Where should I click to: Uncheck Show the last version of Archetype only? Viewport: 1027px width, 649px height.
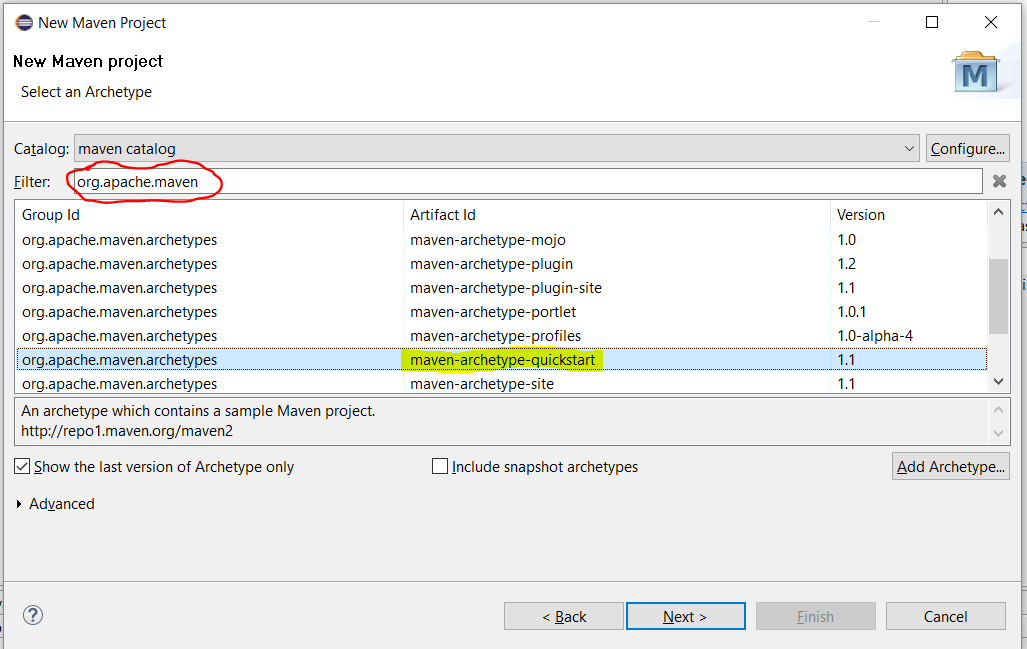pos(22,466)
